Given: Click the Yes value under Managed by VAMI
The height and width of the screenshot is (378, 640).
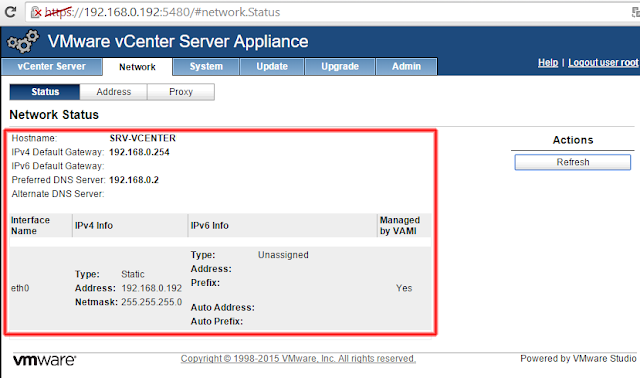Looking at the screenshot, I should point(404,288).
